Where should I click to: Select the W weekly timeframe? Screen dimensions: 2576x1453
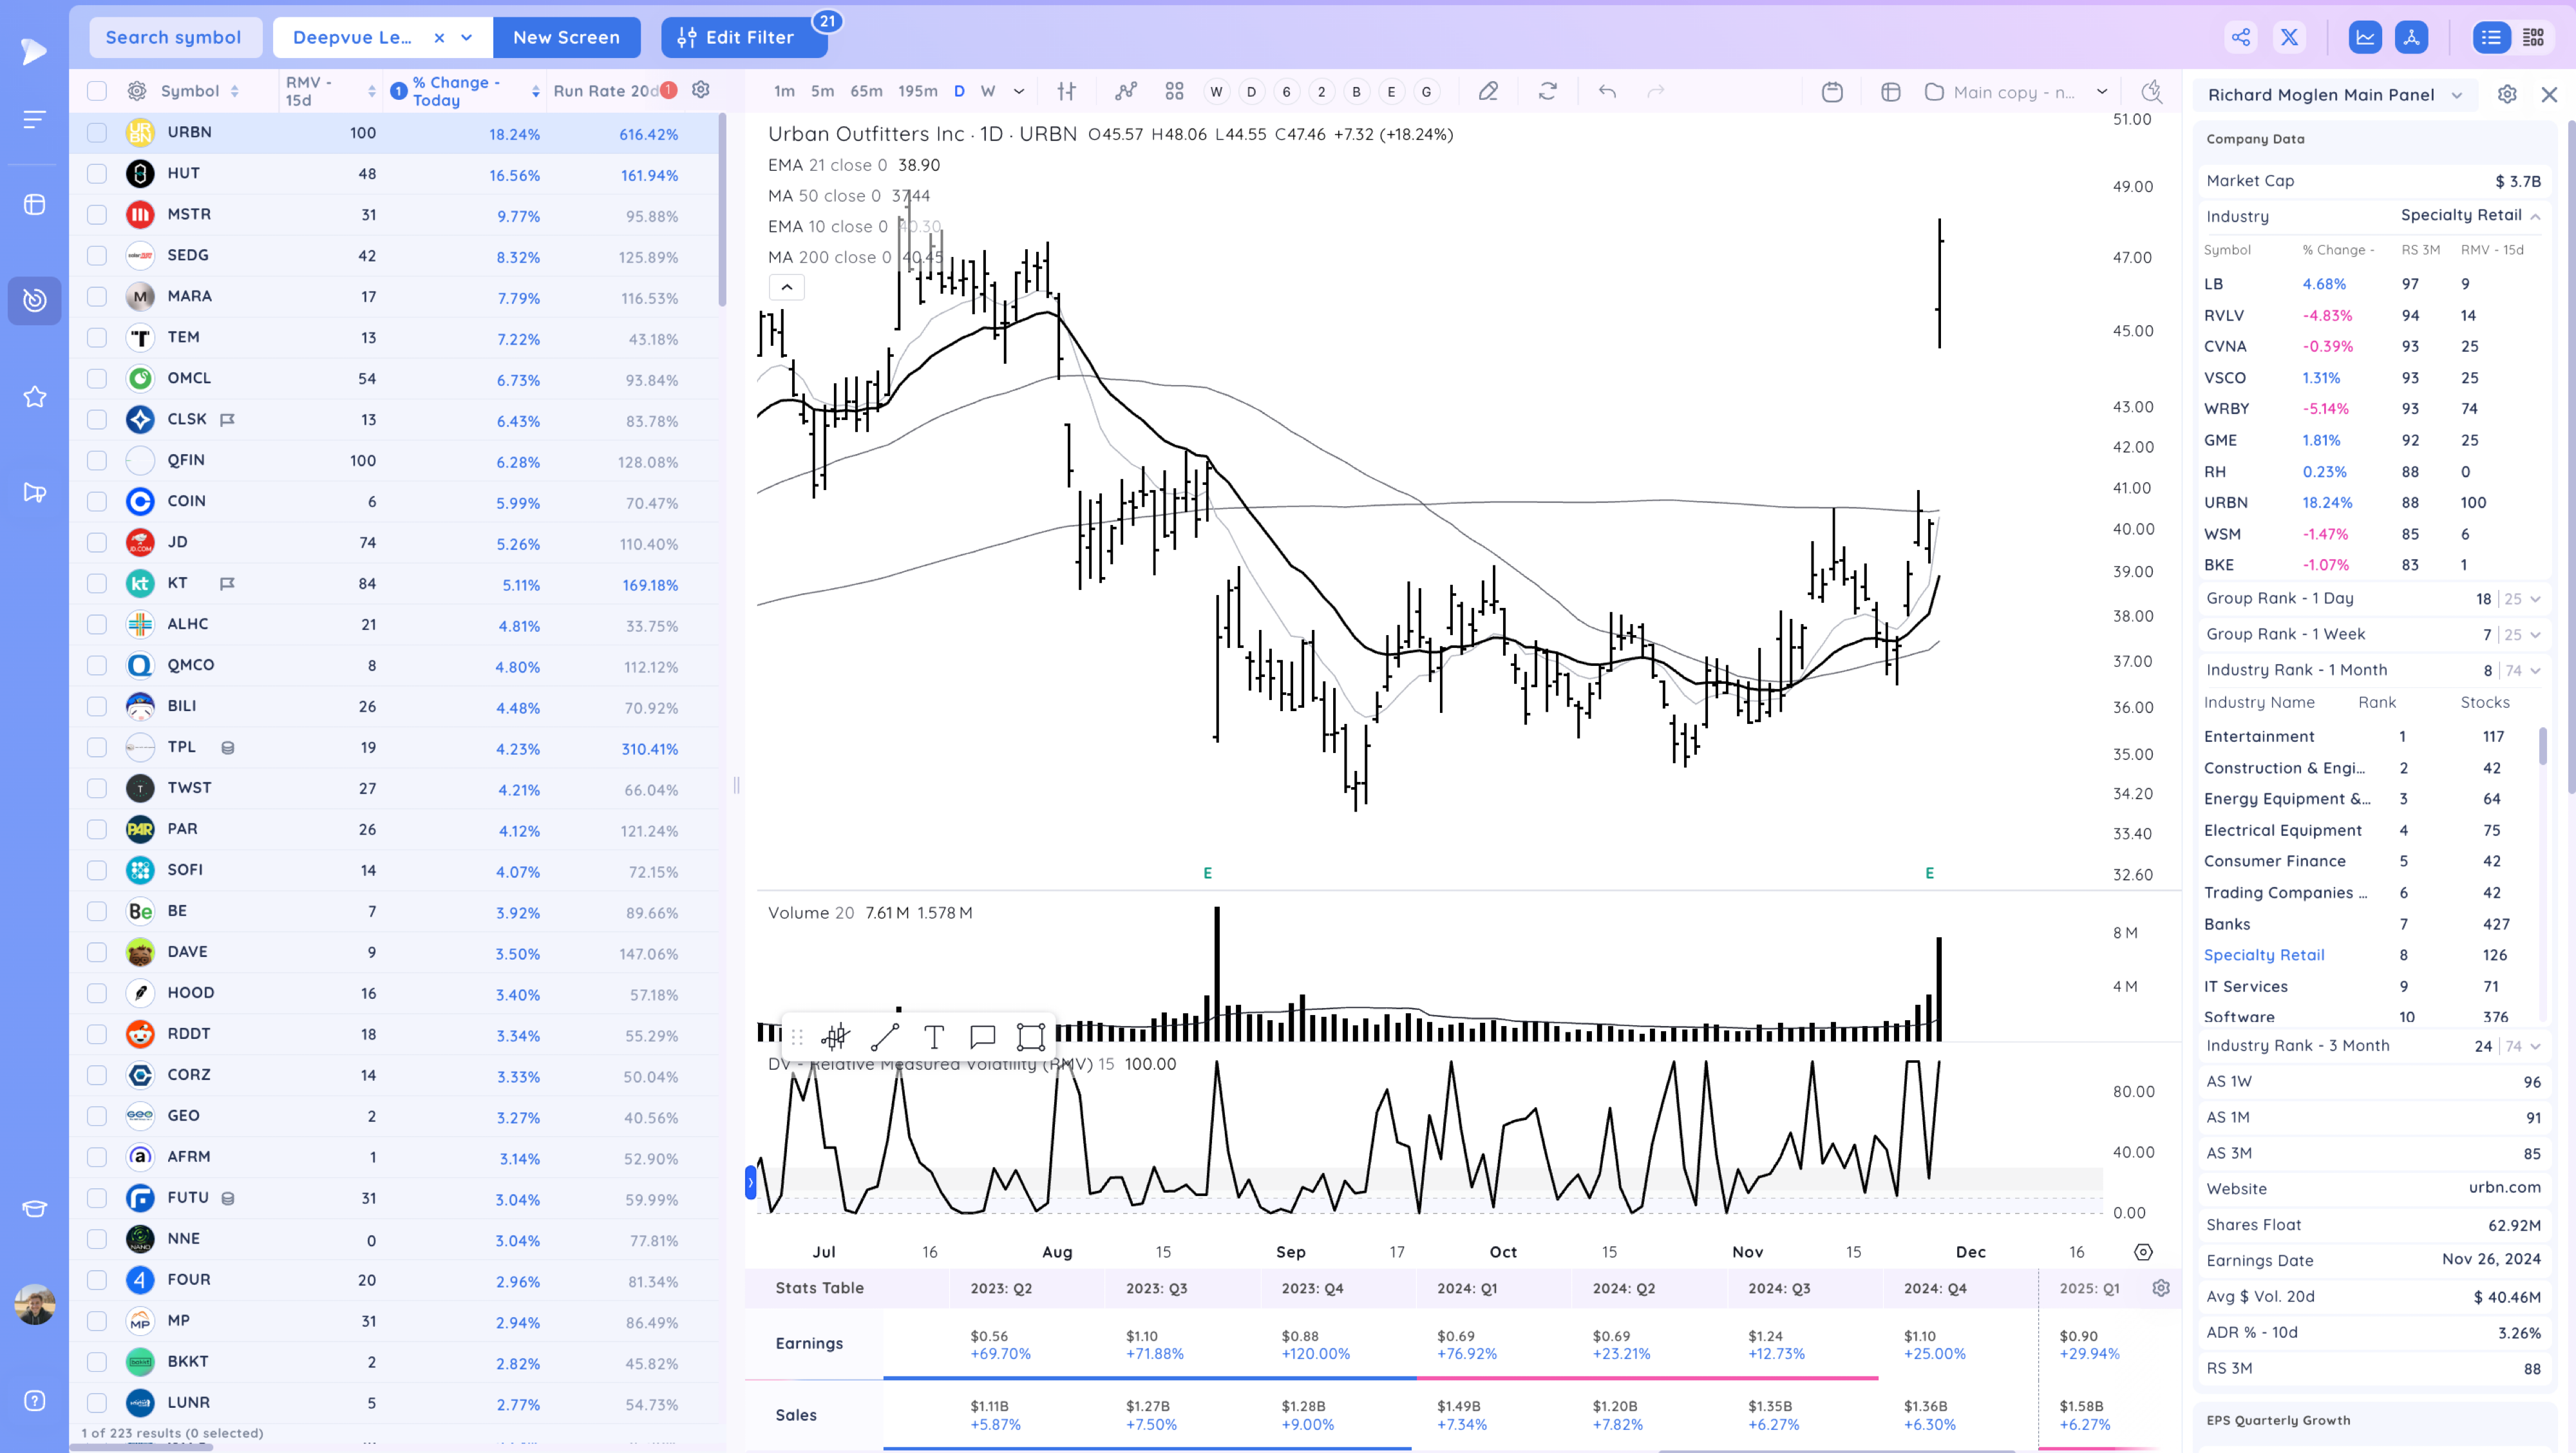pyautogui.click(x=988, y=91)
